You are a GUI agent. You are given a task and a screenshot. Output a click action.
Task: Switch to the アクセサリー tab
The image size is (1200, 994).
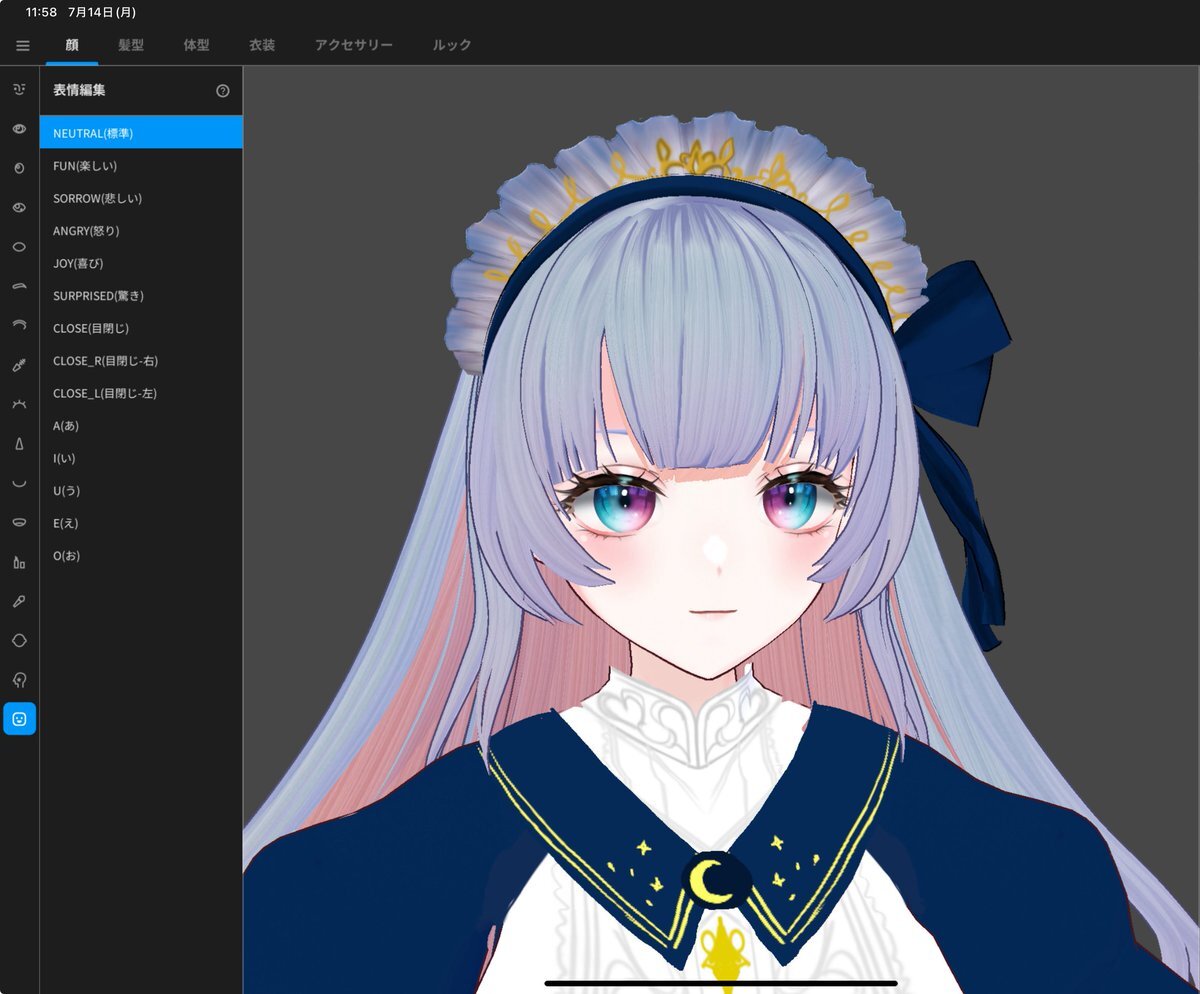354,45
